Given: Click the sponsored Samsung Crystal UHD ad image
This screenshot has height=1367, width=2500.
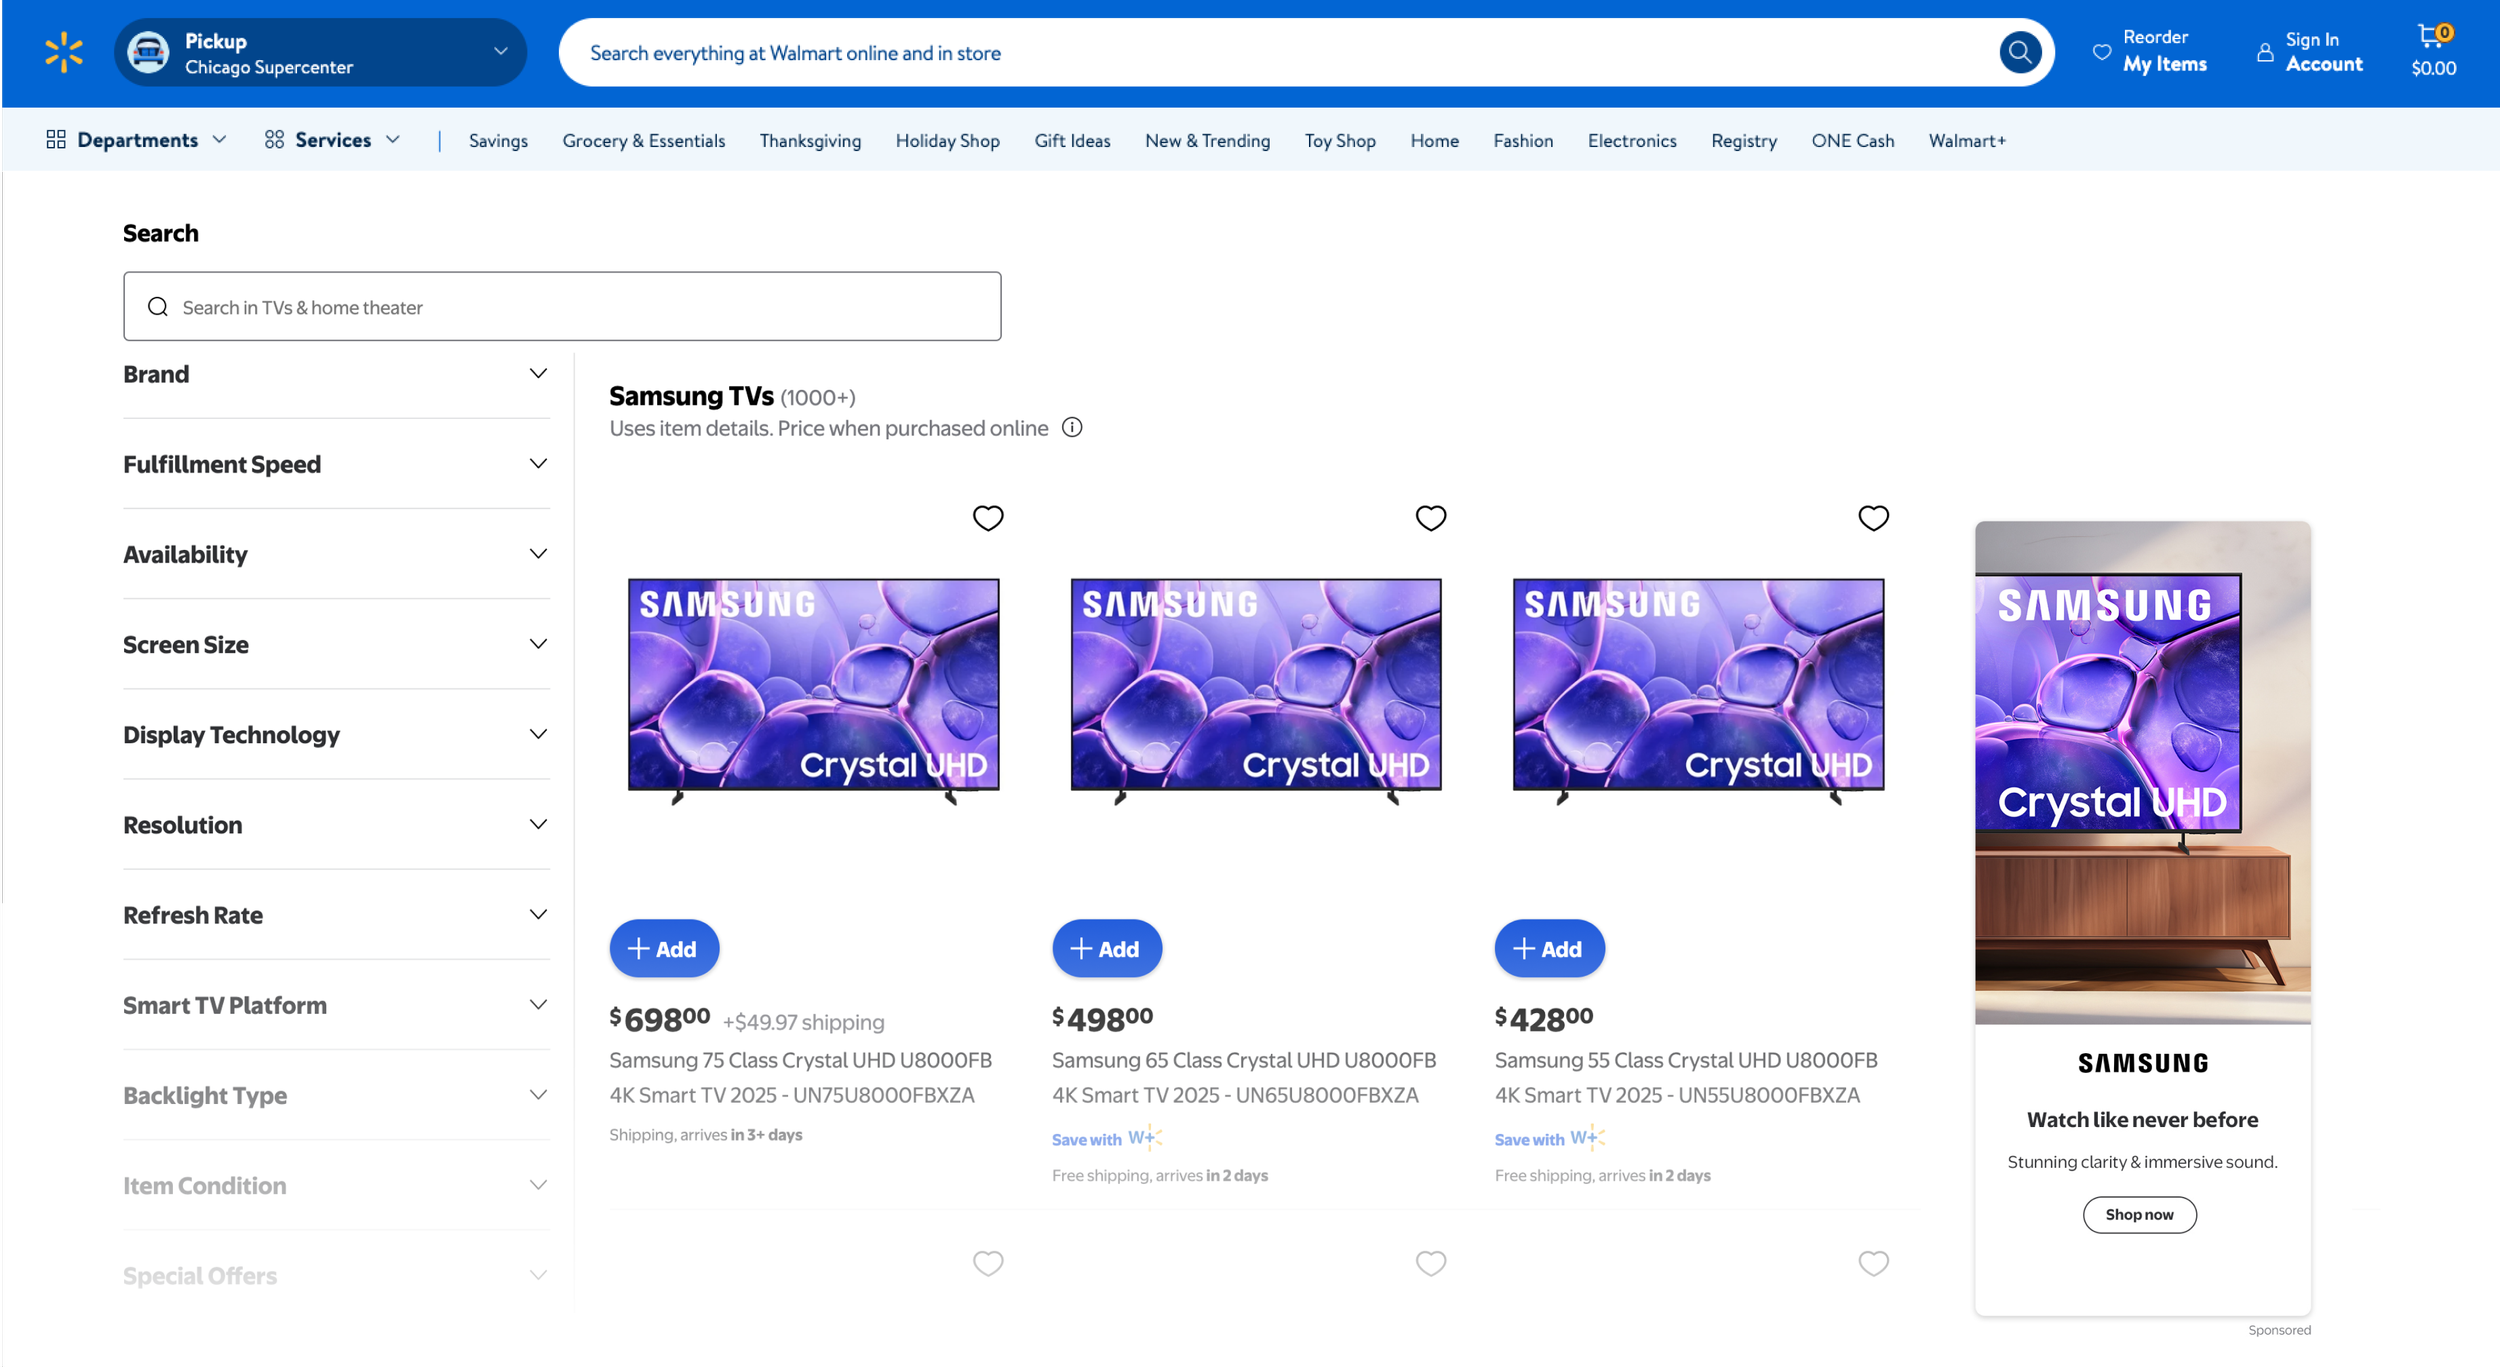Looking at the screenshot, I should (x=2142, y=772).
